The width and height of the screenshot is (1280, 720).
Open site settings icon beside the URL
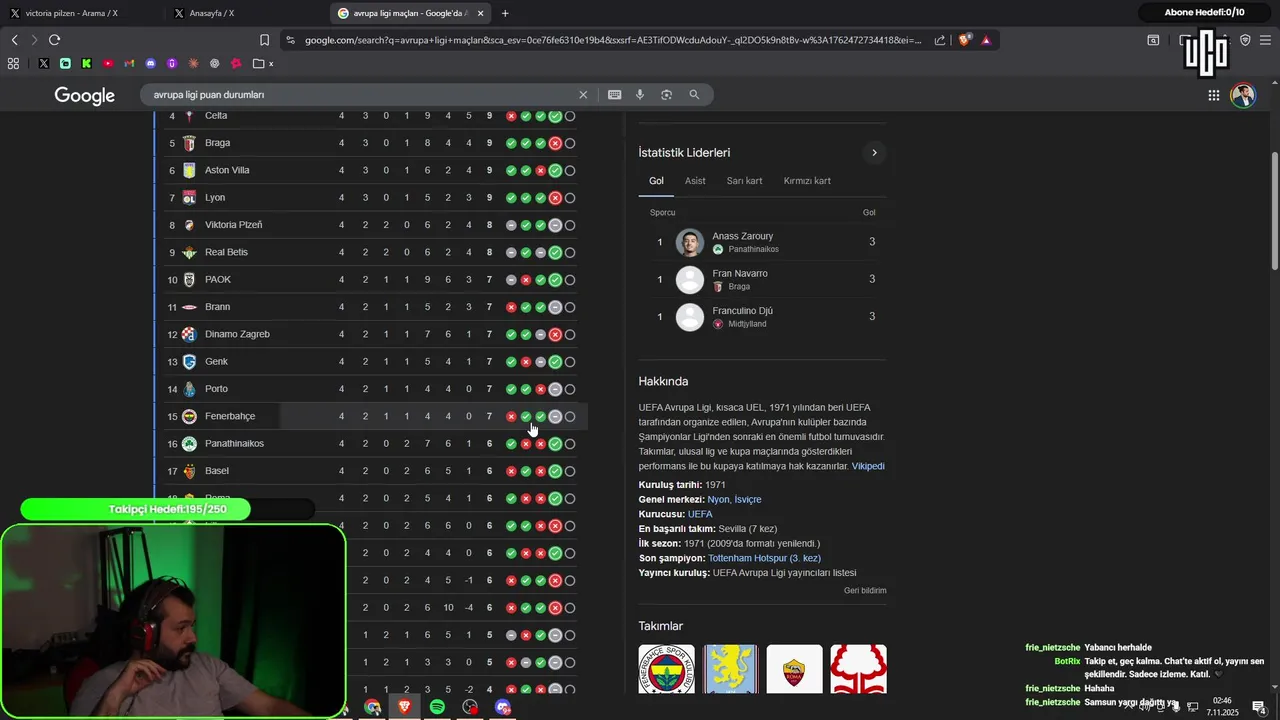pyautogui.click(x=290, y=40)
